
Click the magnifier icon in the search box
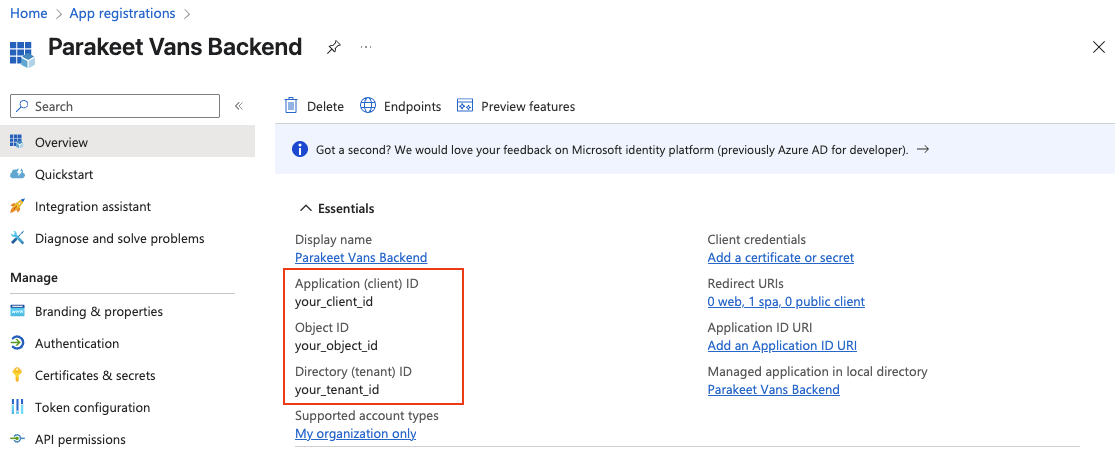(x=23, y=106)
